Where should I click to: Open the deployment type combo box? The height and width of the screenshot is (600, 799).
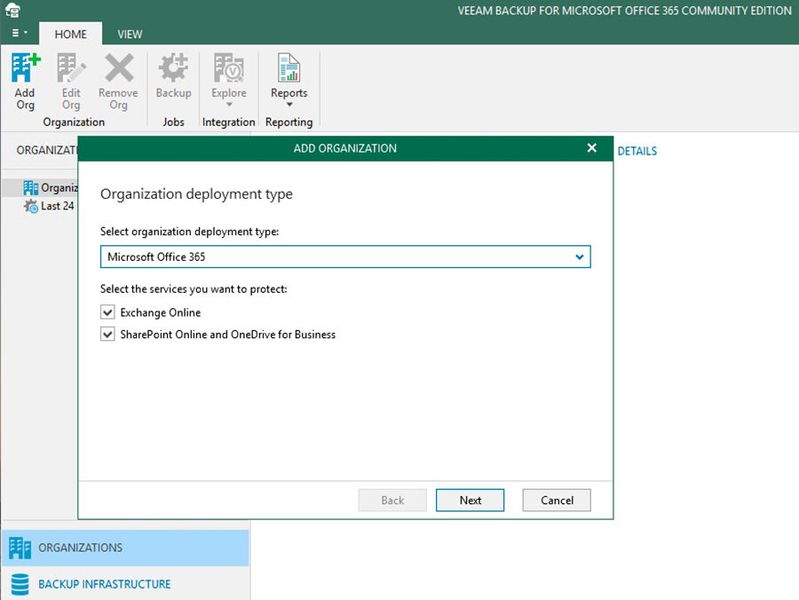tap(345, 257)
